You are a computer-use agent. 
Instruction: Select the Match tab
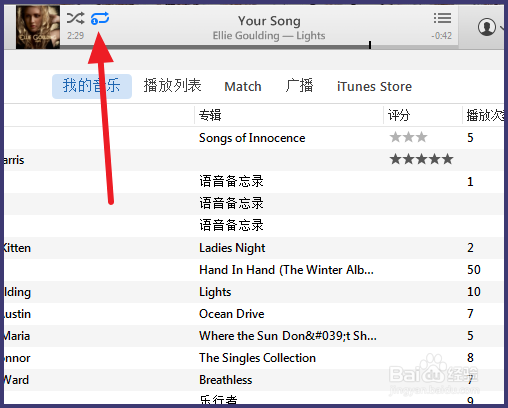tap(243, 87)
